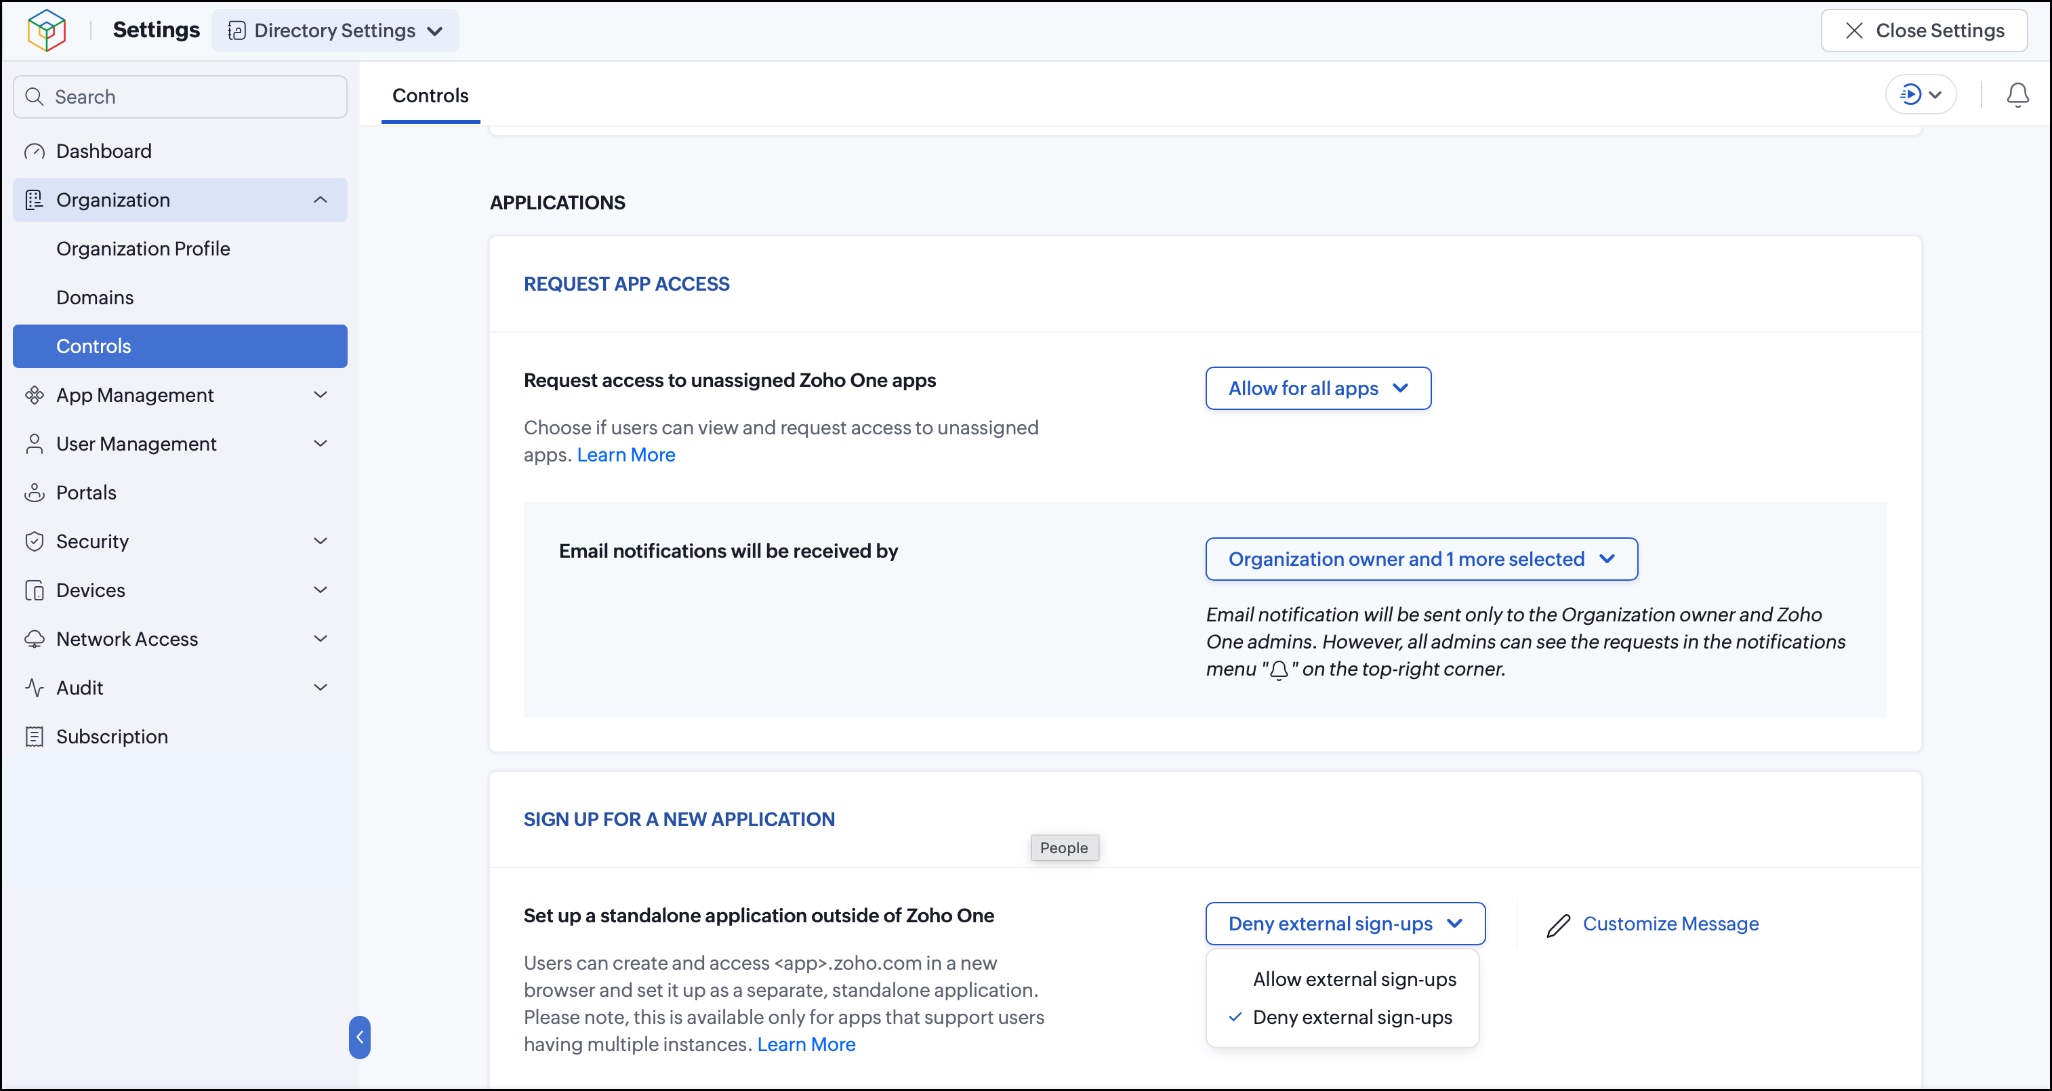Image resolution: width=2052 pixels, height=1091 pixels.
Task: Expand the Network Access section chevron
Action: point(320,639)
